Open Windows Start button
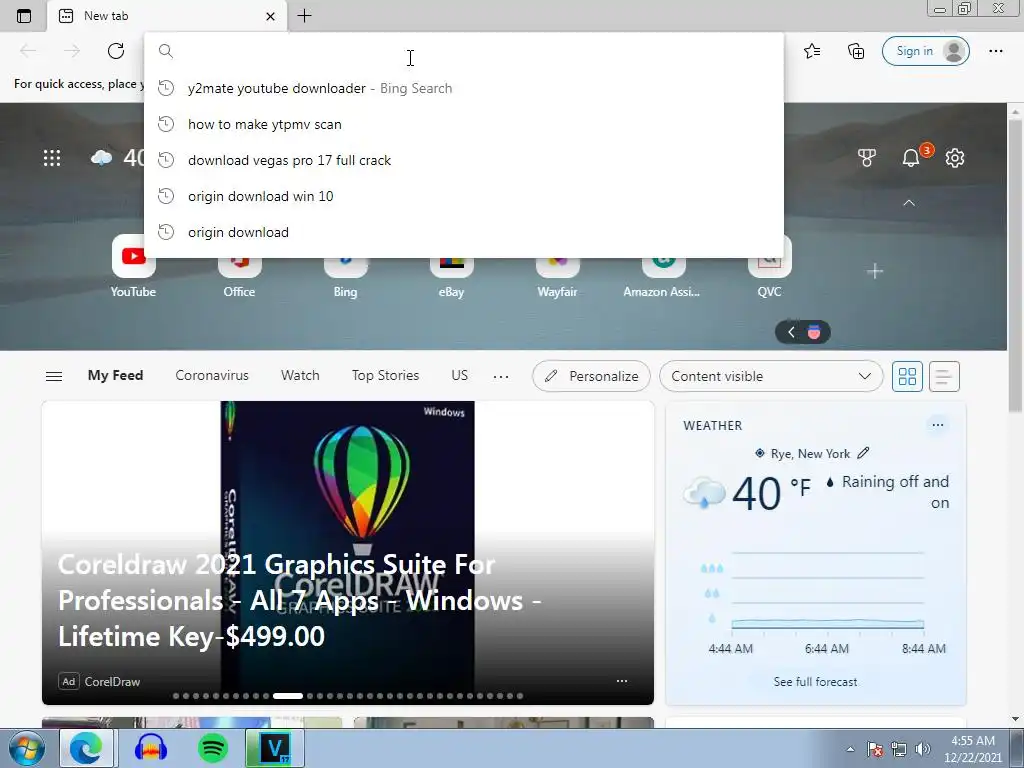The height and width of the screenshot is (768, 1024). [27, 748]
